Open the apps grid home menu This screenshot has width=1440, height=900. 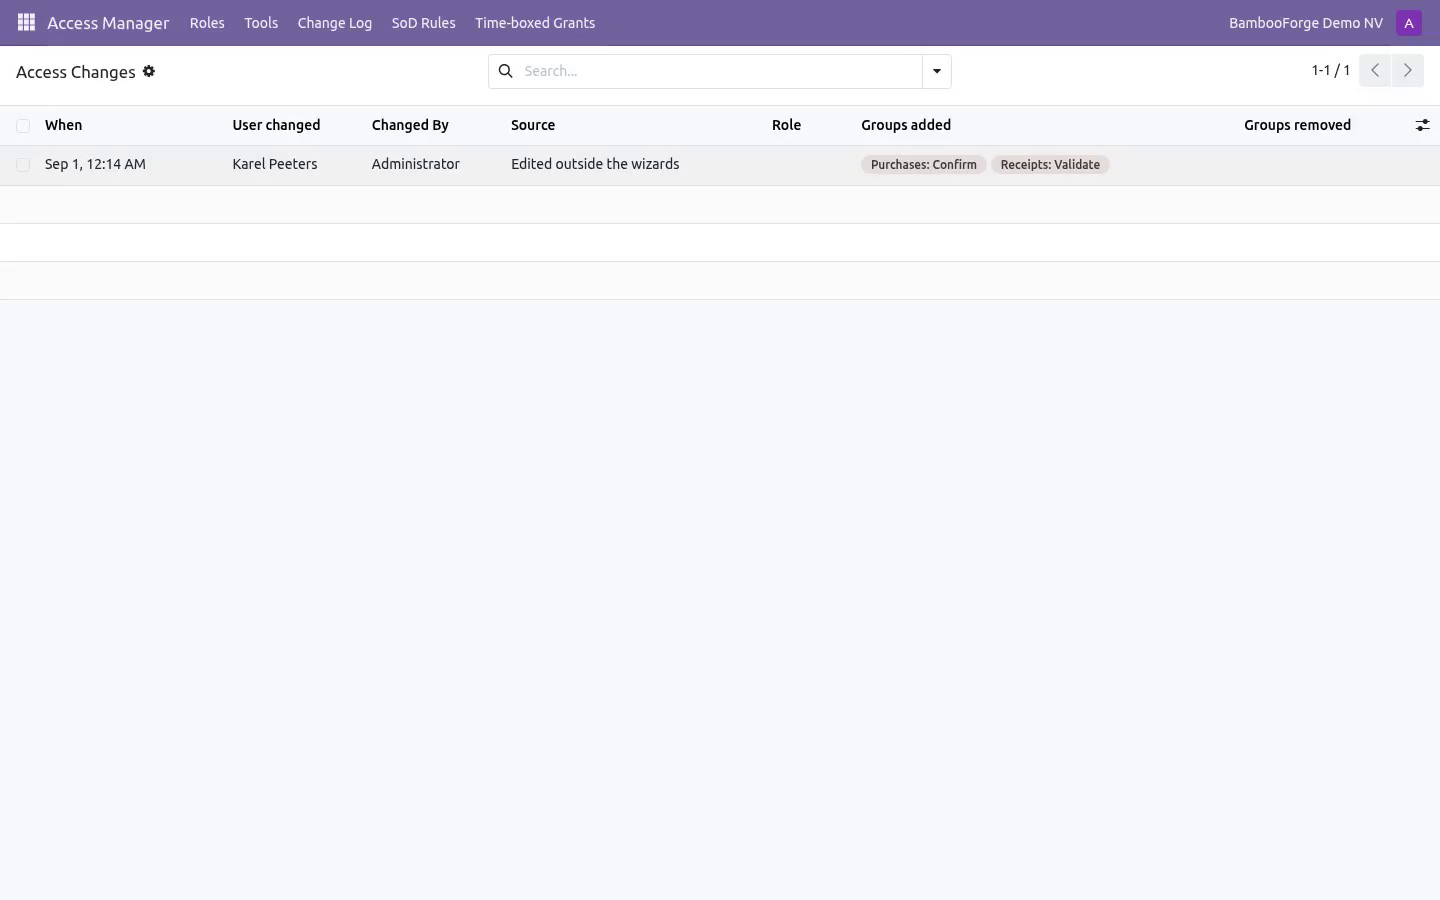click(27, 22)
